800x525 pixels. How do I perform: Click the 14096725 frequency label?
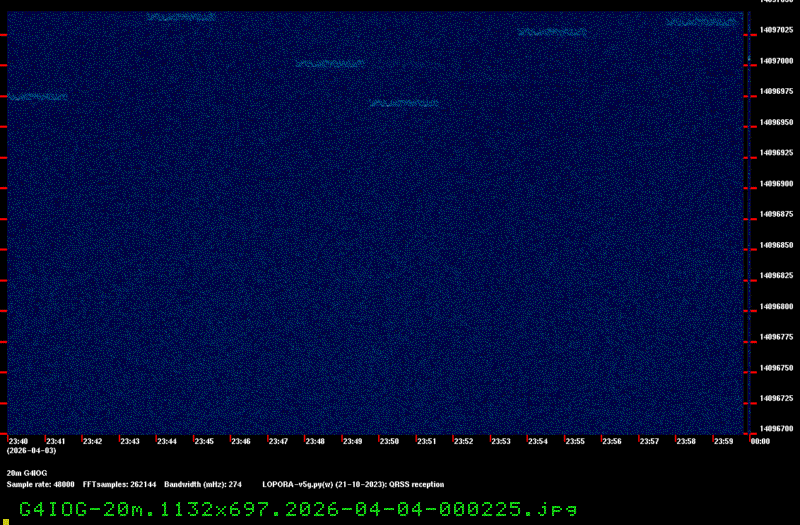click(x=777, y=398)
